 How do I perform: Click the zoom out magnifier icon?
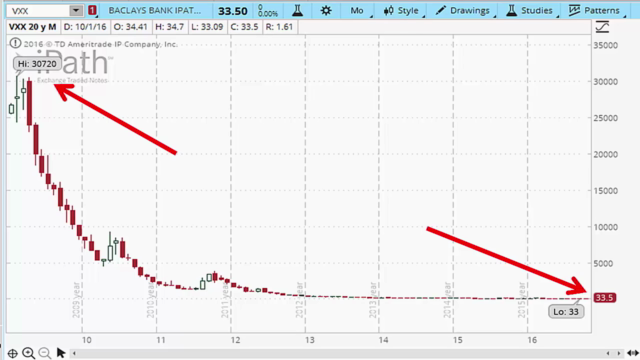[44, 353]
